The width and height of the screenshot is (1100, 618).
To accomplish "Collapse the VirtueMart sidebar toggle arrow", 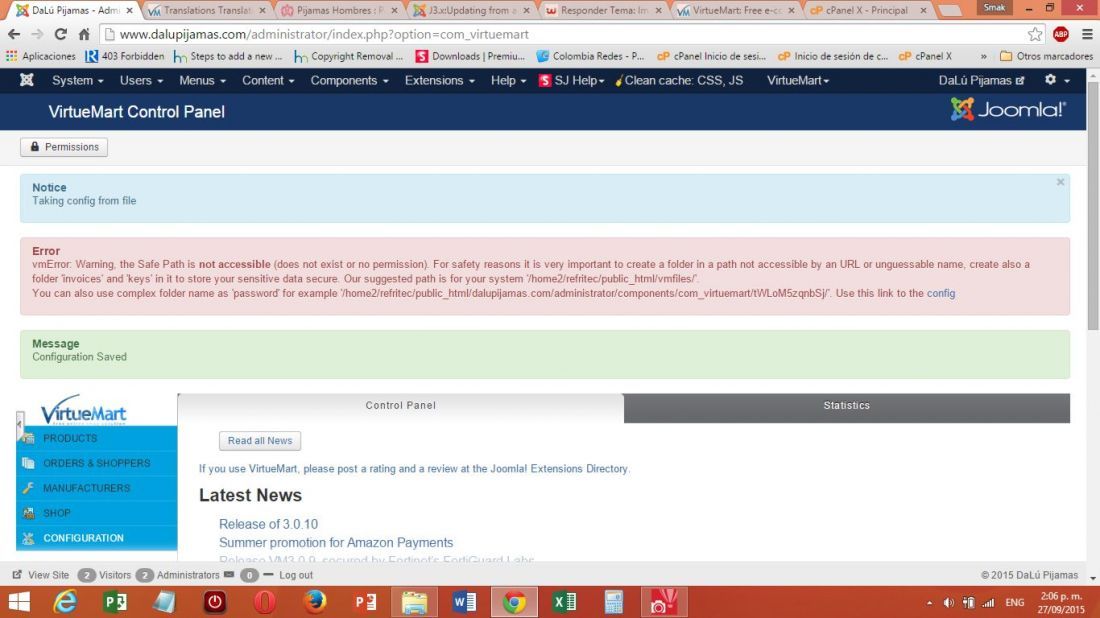I will pos(20,424).
